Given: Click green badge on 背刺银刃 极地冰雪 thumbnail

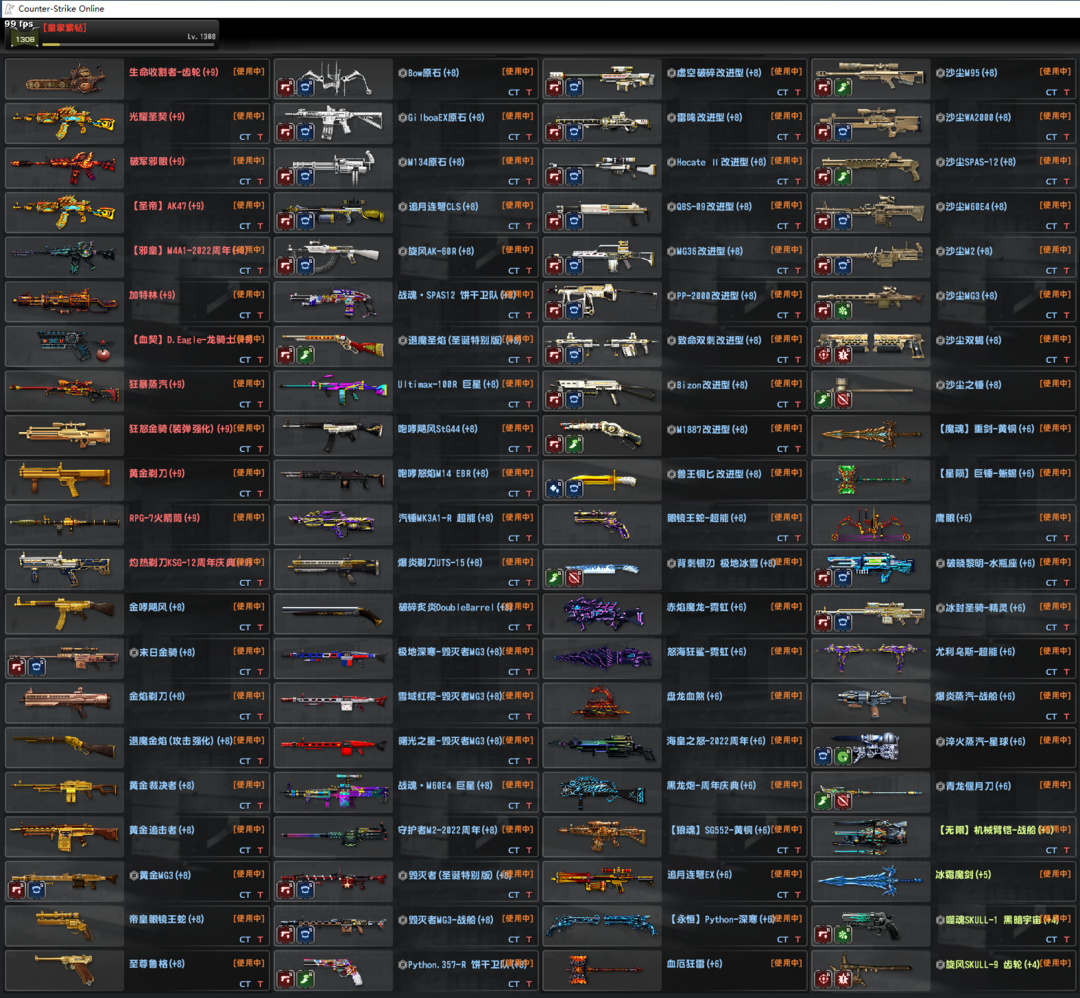Looking at the screenshot, I should pos(554,578).
